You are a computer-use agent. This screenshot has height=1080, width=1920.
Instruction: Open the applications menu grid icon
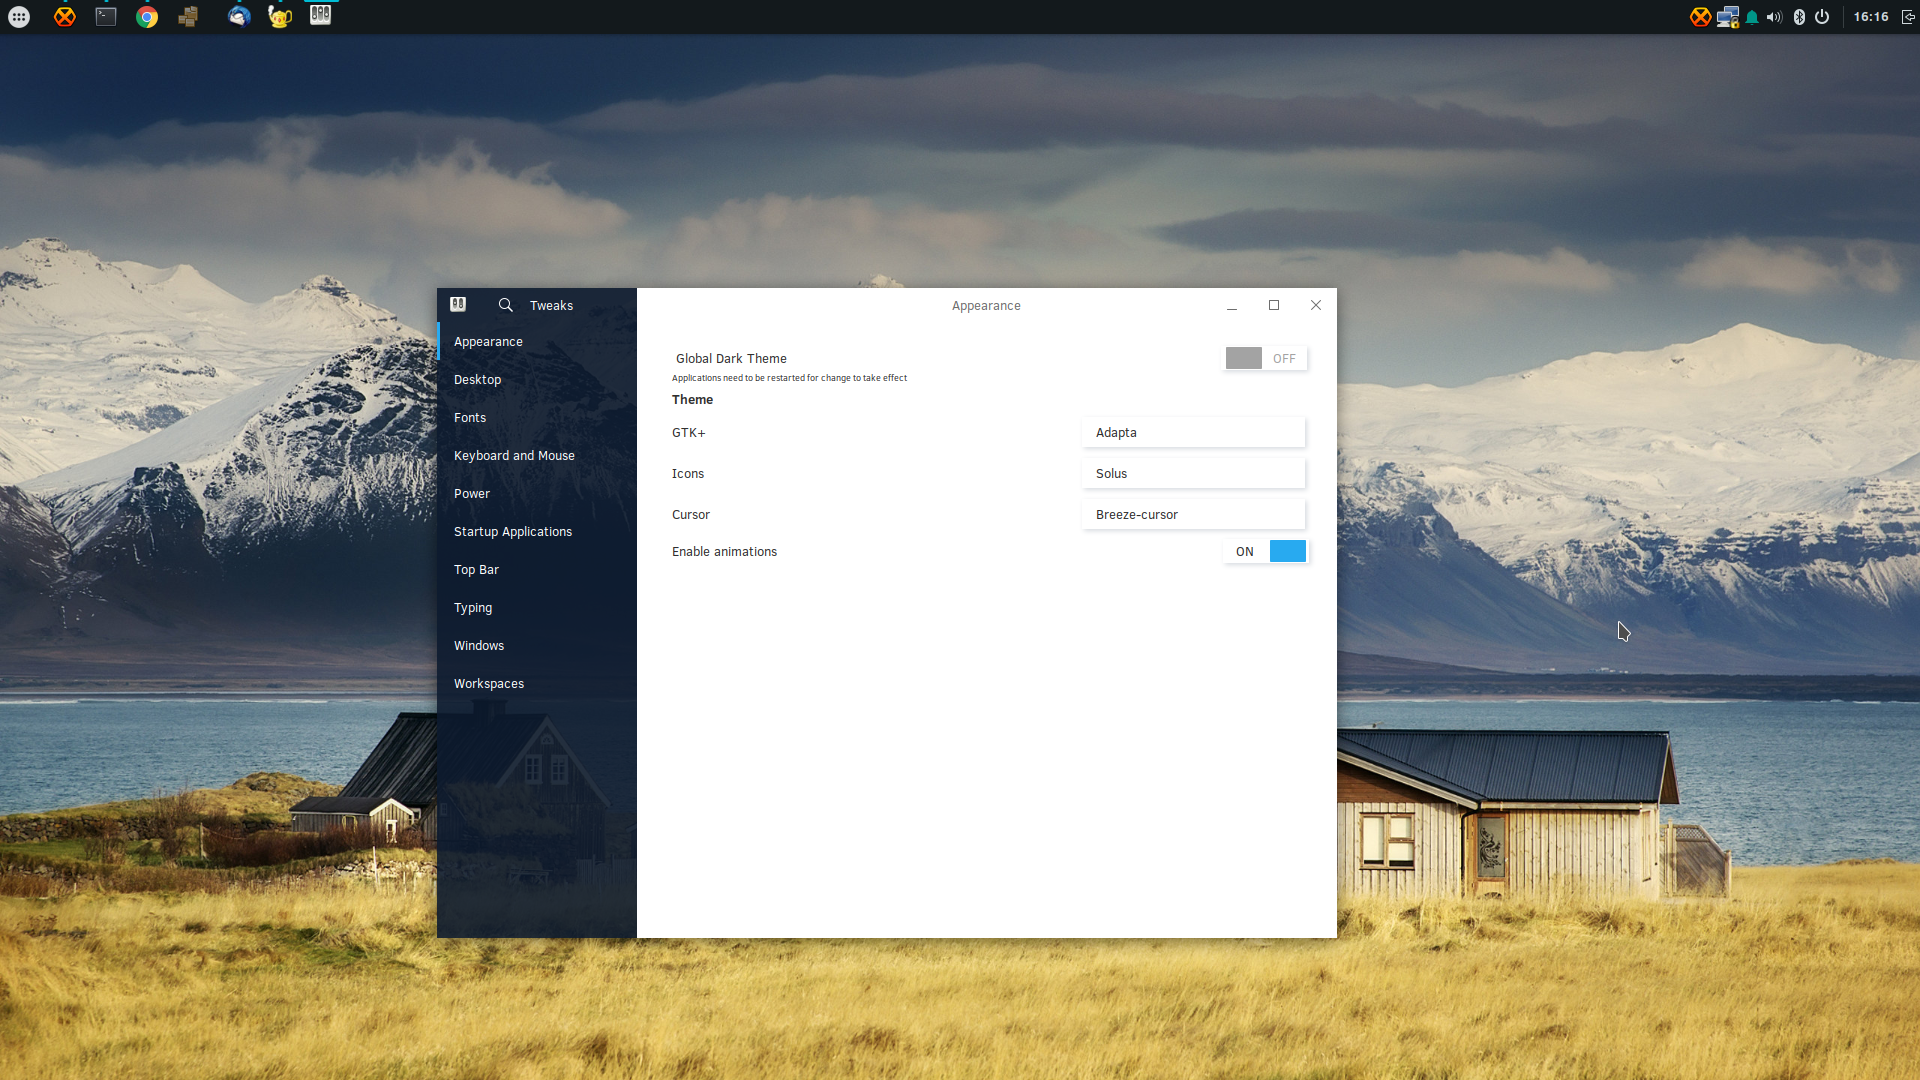[x=19, y=17]
